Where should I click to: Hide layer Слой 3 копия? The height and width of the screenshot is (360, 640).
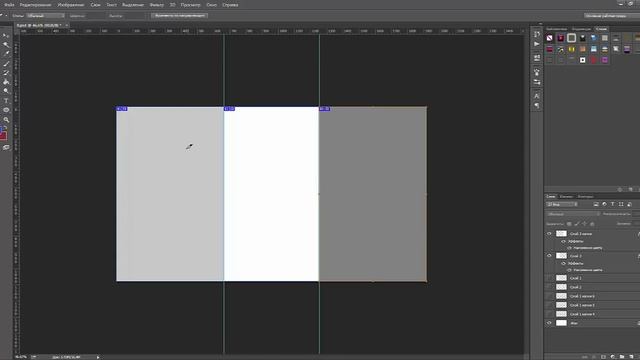549,234
